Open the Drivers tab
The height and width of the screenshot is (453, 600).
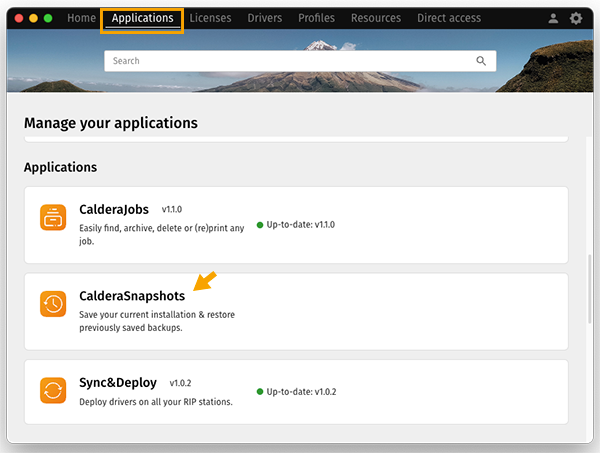tap(265, 18)
